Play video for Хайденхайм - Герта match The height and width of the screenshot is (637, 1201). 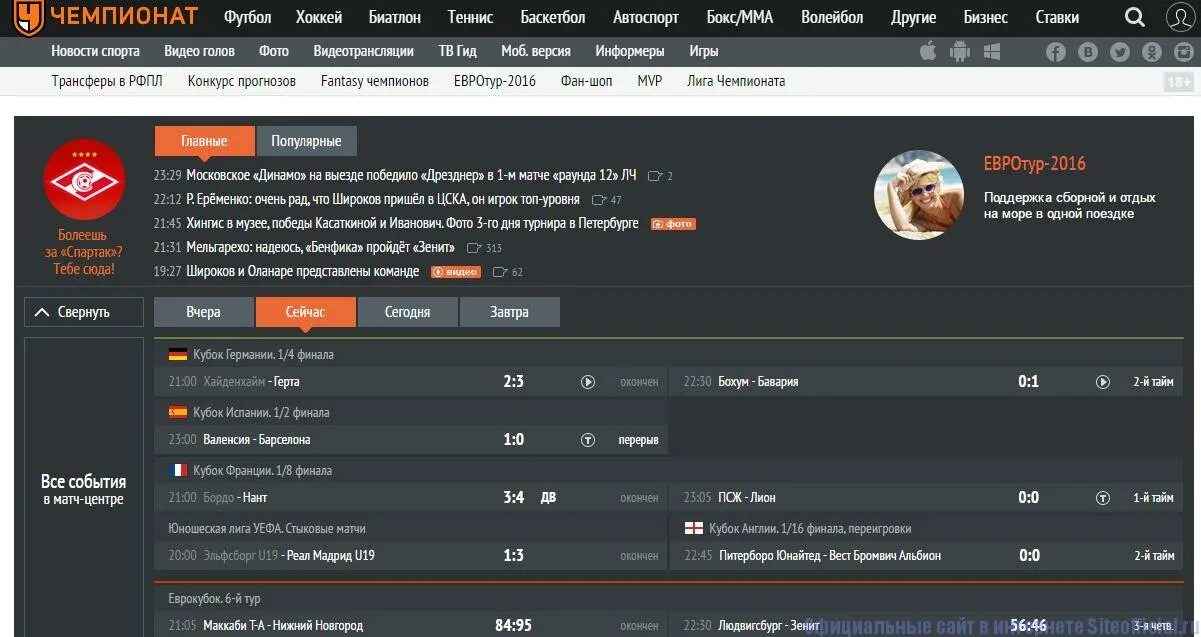(x=588, y=382)
